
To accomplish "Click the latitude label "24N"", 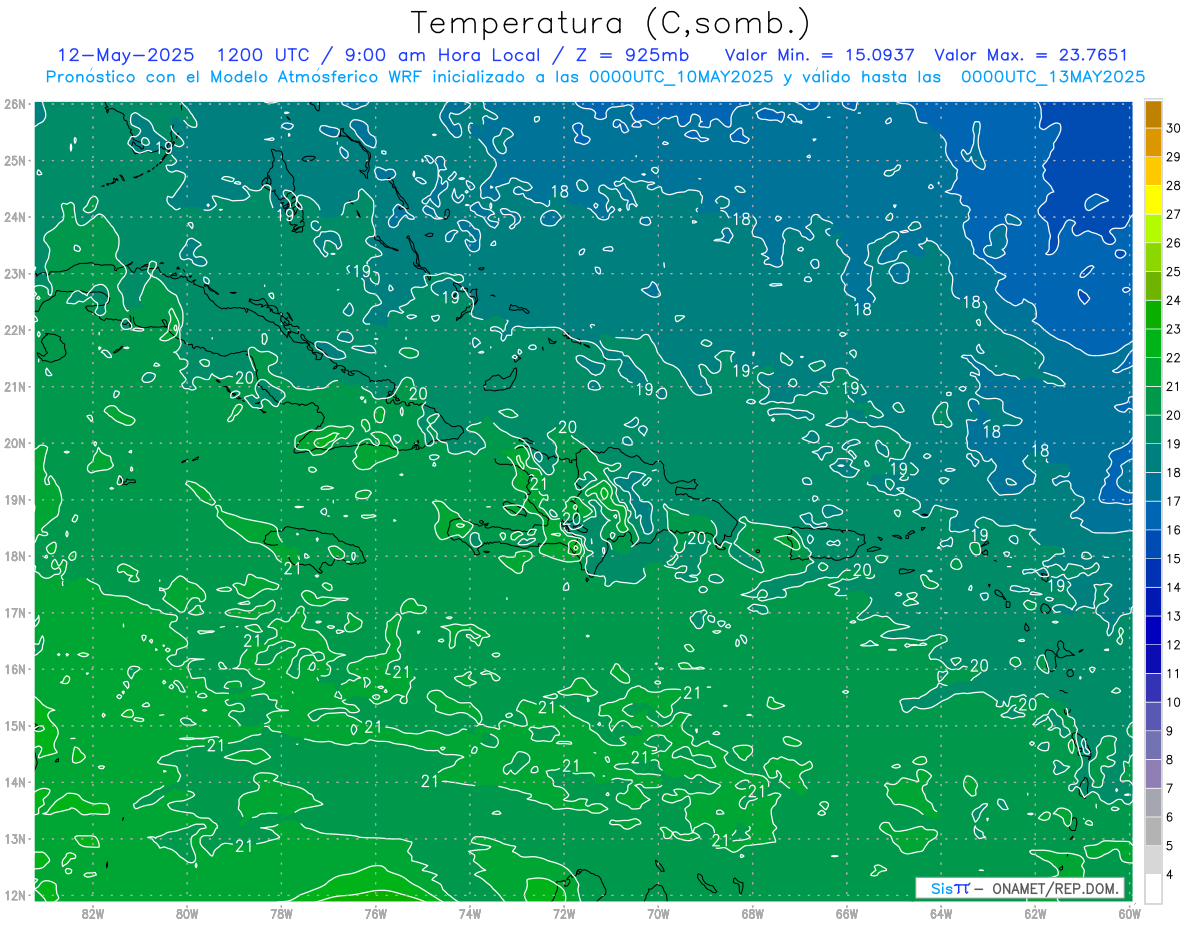I will pyautogui.click(x=14, y=217).
